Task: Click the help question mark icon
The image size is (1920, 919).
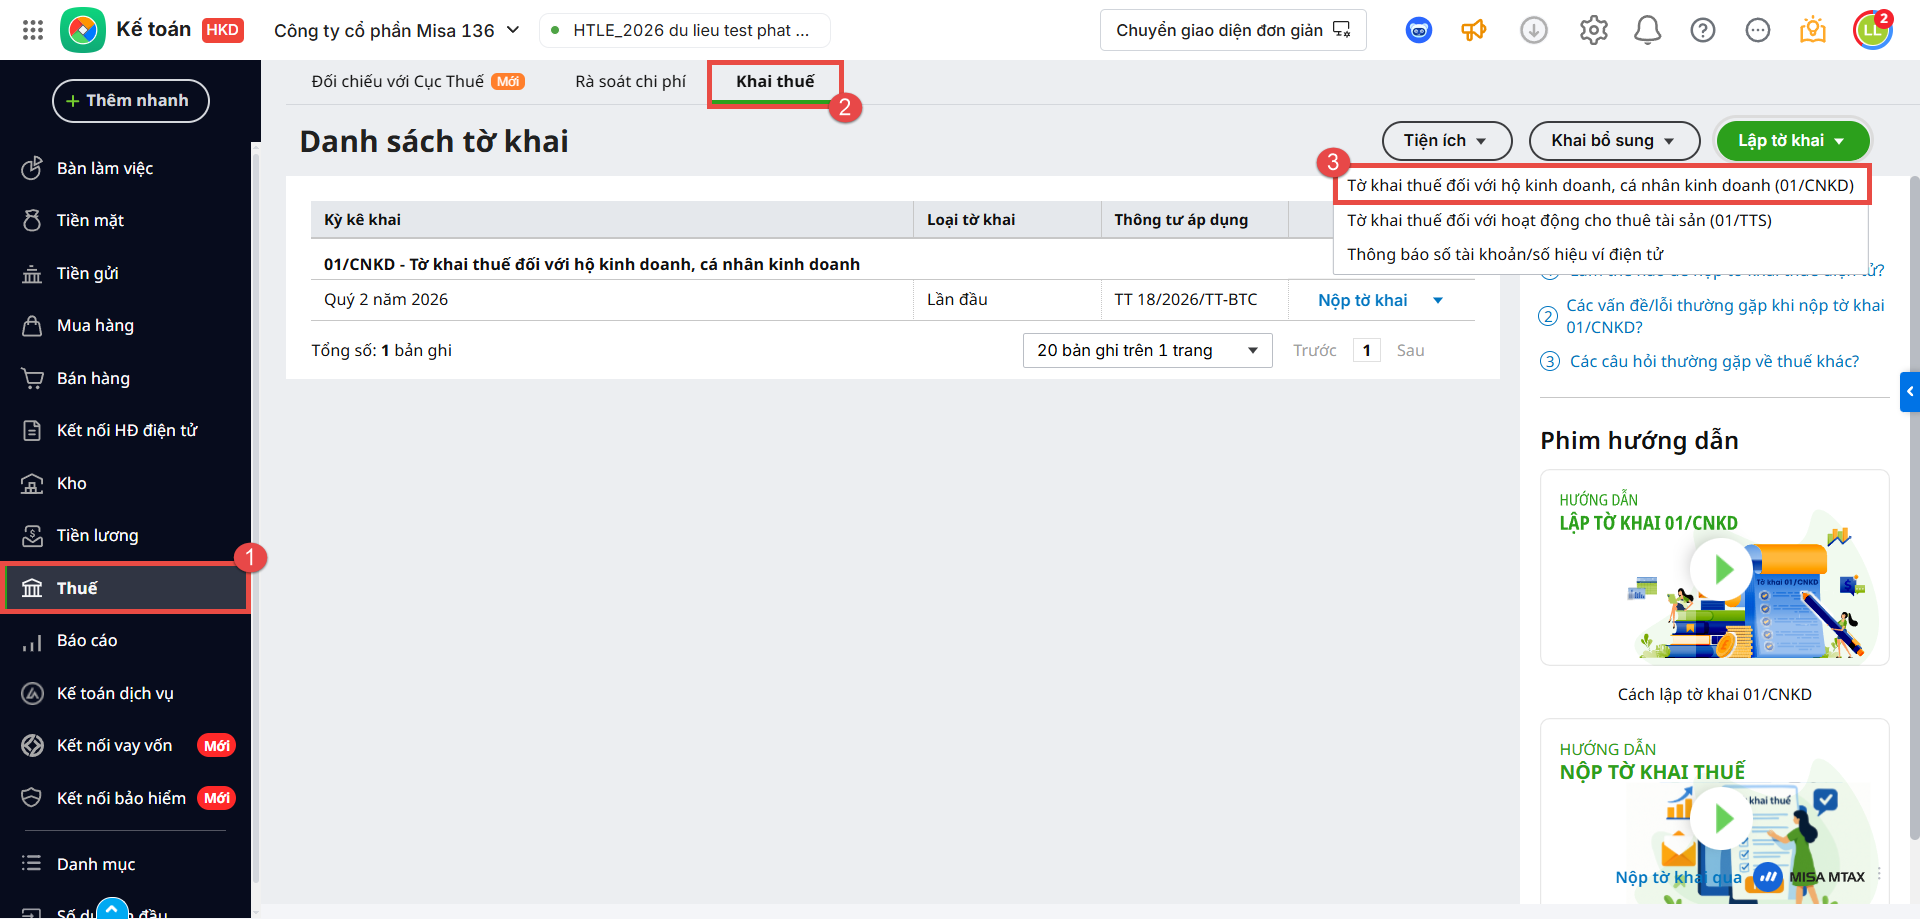Action: 1702,30
